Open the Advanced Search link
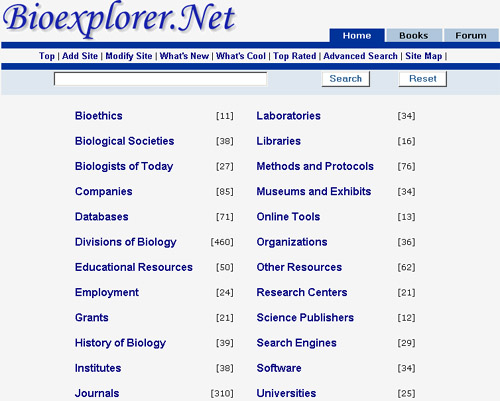 [360, 56]
